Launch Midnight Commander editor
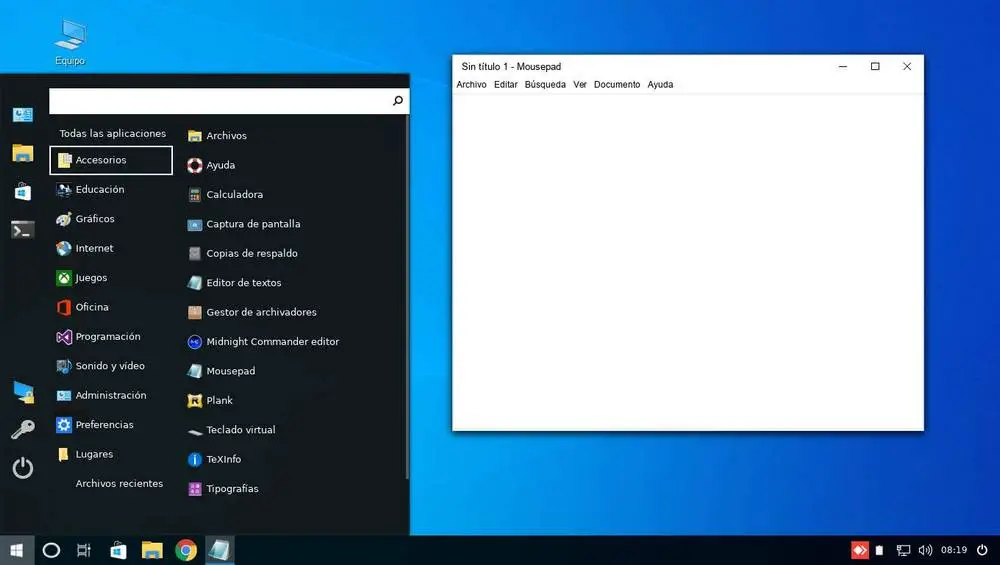Viewport: 1000px width, 565px height. click(x=263, y=341)
